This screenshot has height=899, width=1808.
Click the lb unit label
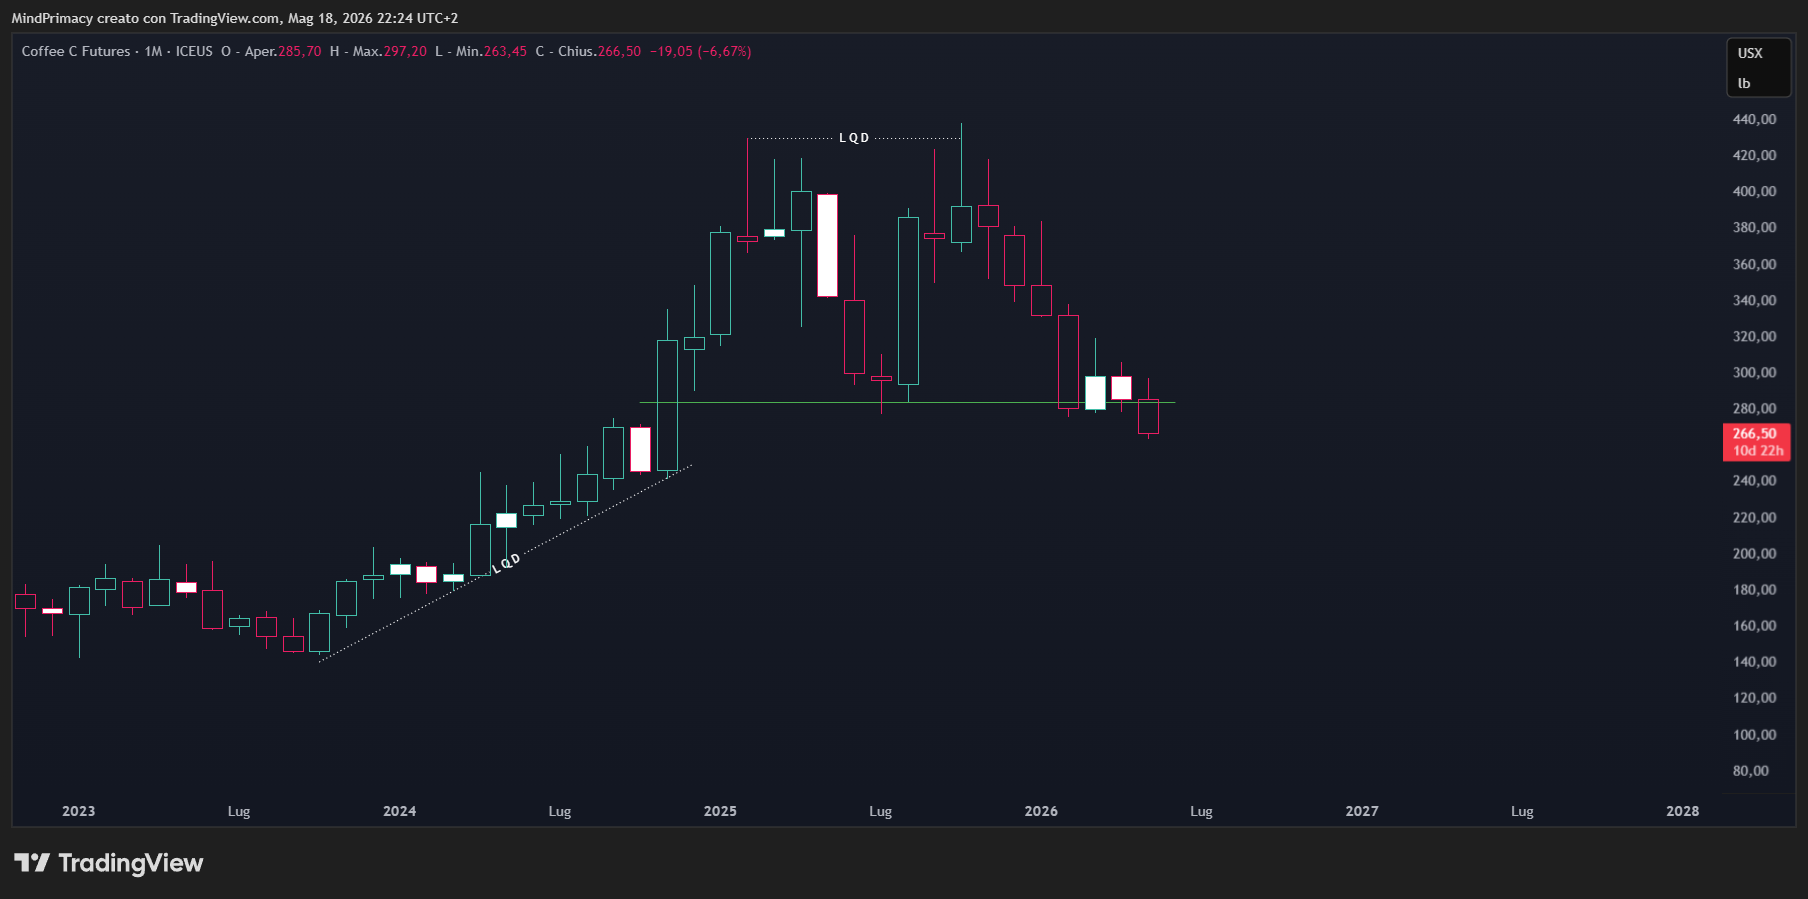pos(1744,83)
